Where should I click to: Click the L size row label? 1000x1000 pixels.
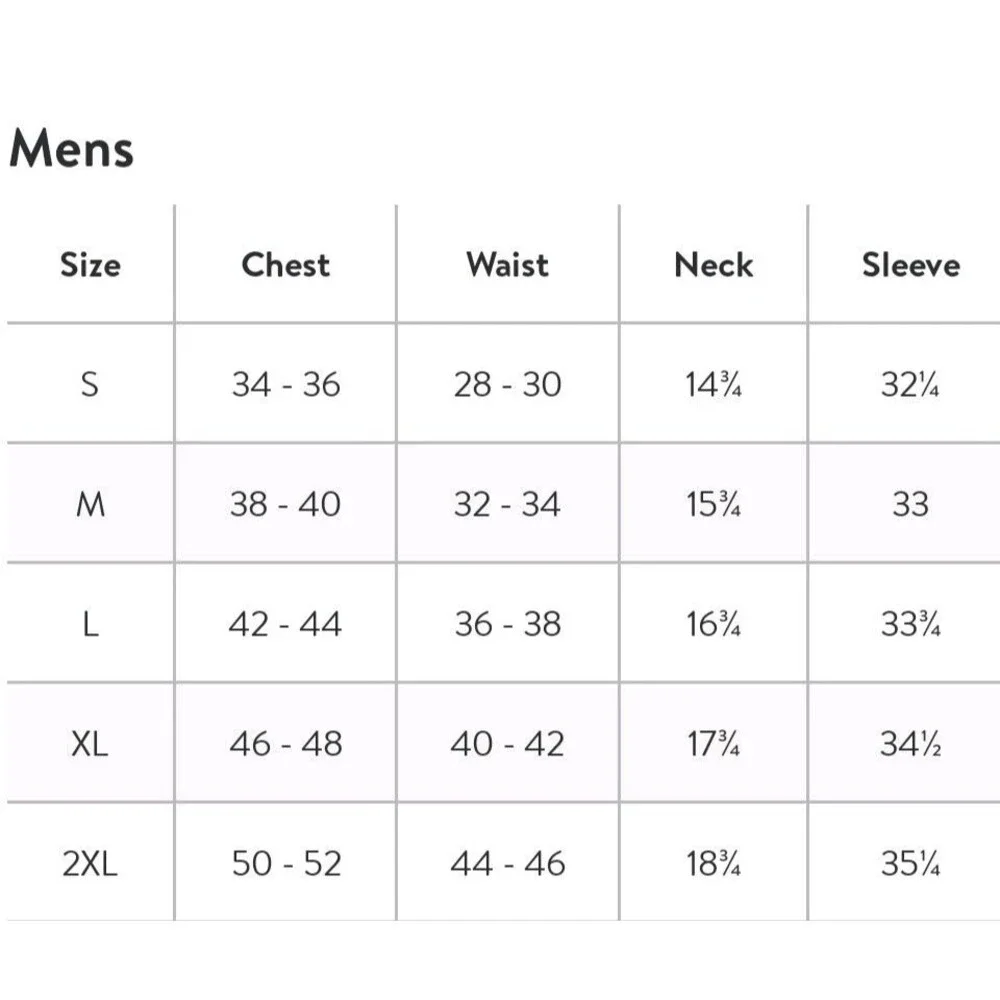pyautogui.click(x=91, y=624)
